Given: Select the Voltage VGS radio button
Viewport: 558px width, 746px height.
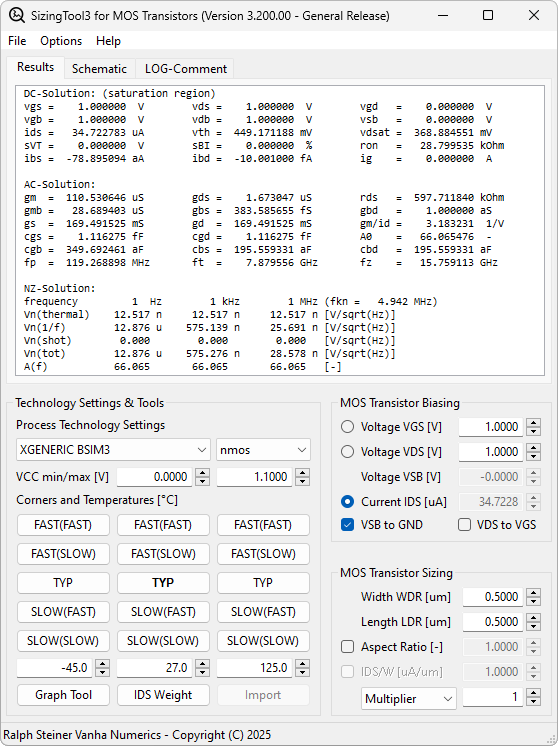Looking at the screenshot, I should tap(347, 427).
